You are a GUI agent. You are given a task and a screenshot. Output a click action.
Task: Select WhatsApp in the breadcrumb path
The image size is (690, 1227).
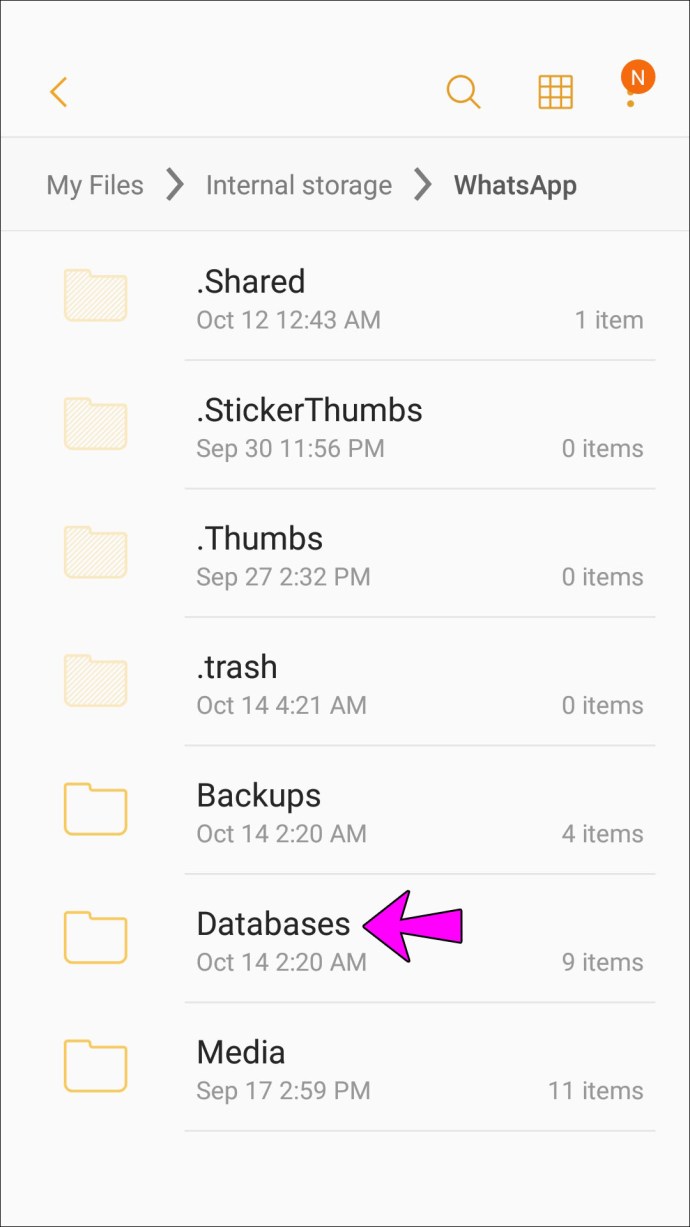(x=515, y=185)
